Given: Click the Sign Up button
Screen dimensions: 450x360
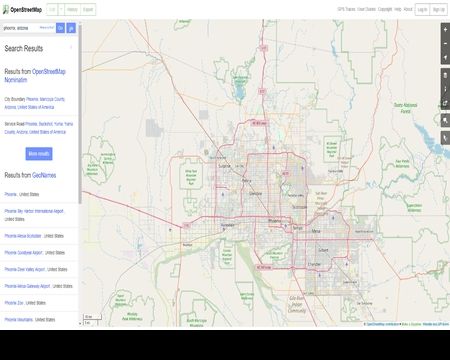Looking at the screenshot, I should [438, 10].
